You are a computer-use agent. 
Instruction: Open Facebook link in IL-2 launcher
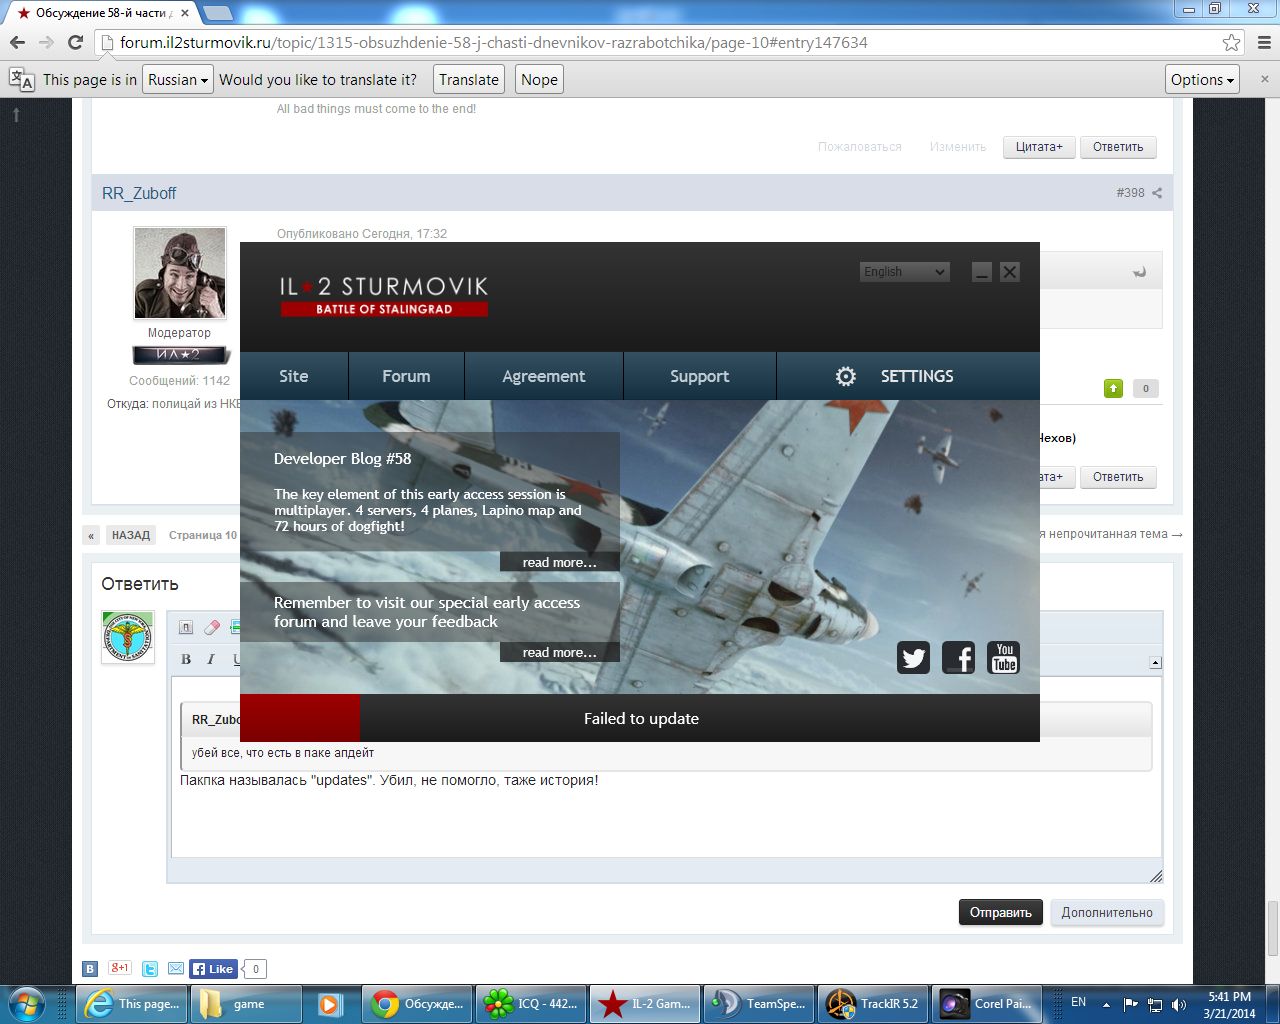[958, 657]
